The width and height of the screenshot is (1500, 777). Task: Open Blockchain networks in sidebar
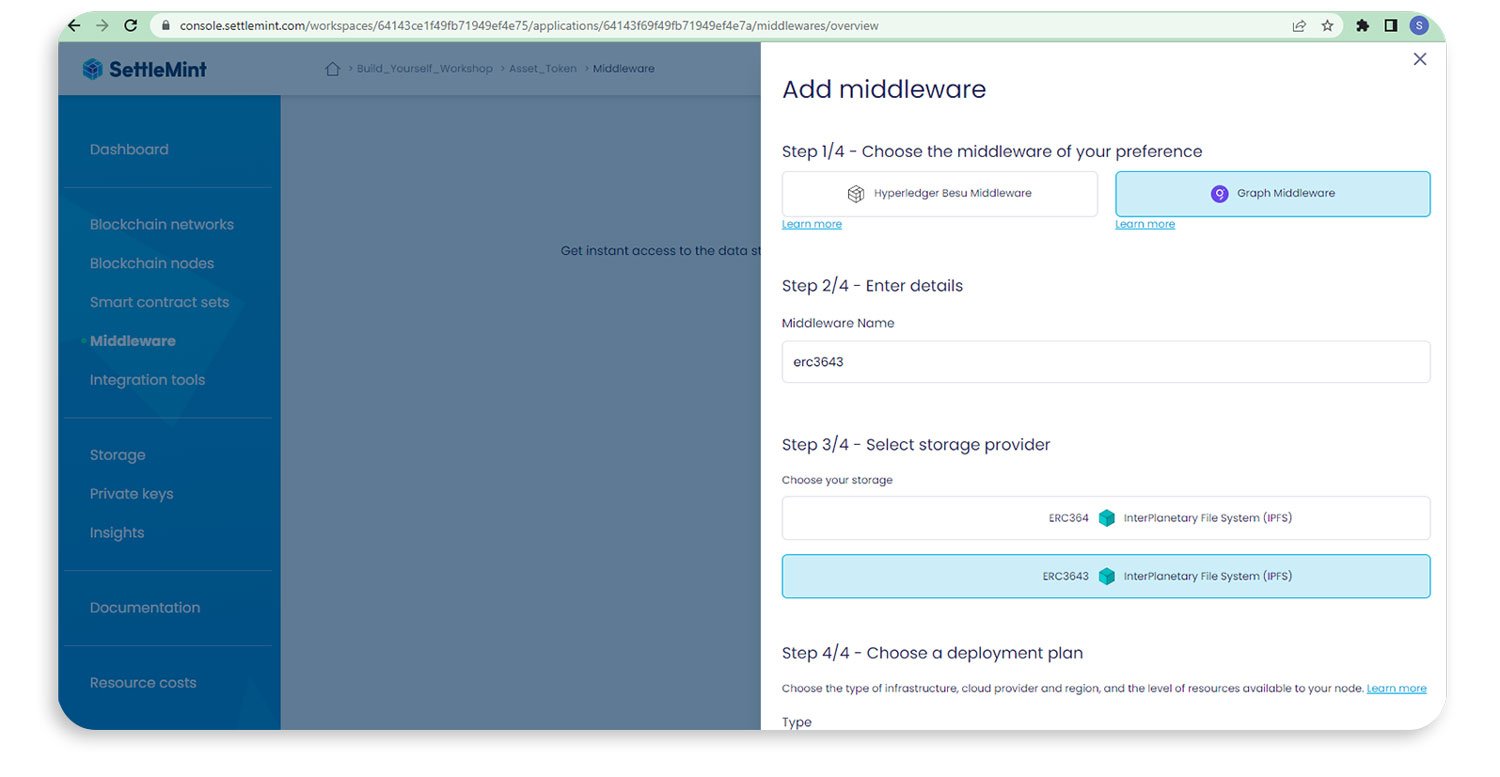click(x=162, y=225)
